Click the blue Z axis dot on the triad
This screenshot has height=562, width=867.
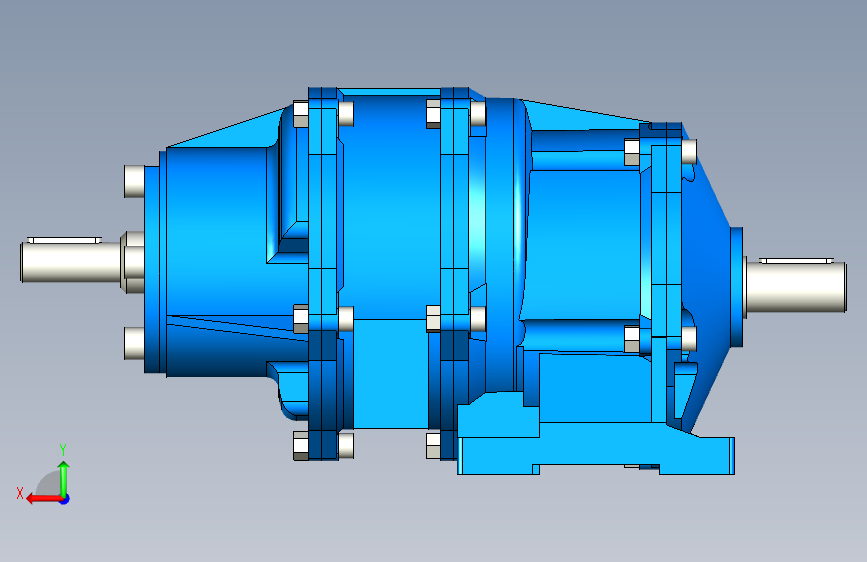coord(65,499)
